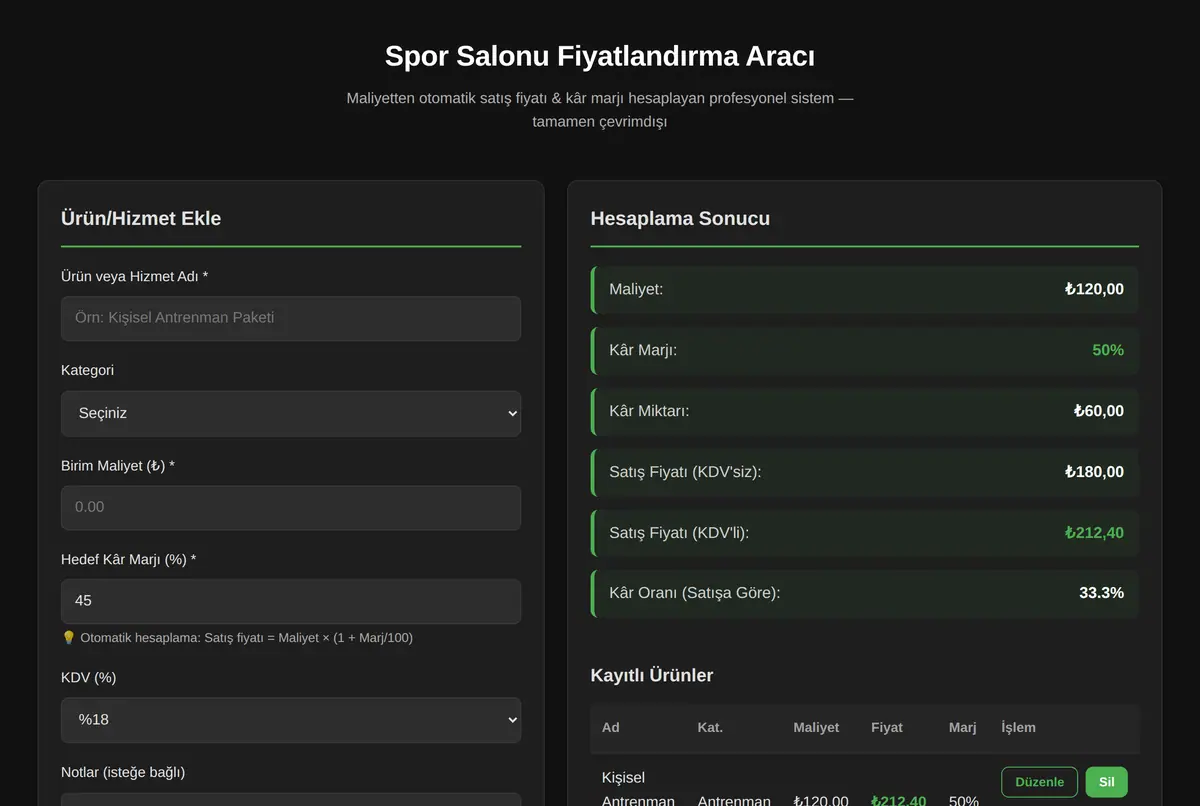Click the İşlem column header
The width and height of the screenshot is (1200, 806).
1018,727
